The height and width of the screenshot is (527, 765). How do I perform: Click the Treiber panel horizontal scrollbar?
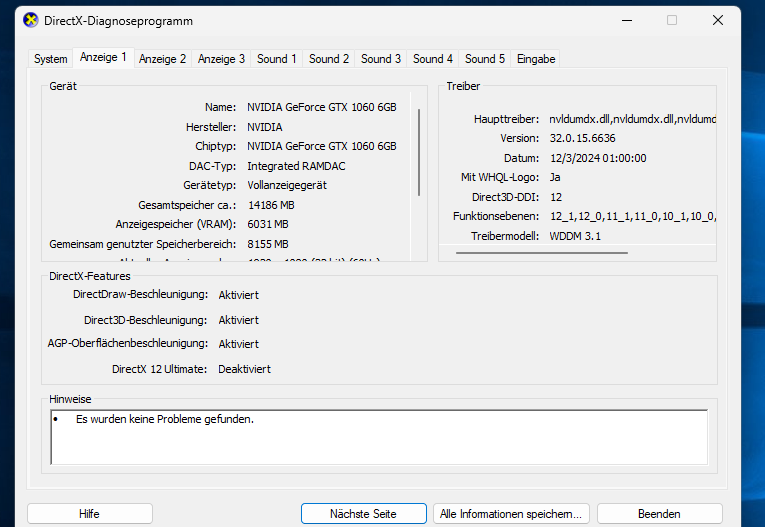coord(542,253)
